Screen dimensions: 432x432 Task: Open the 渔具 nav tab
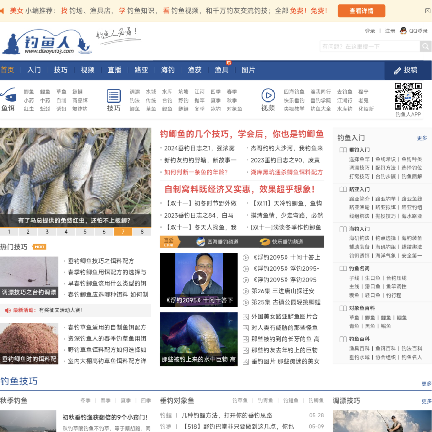221,70
